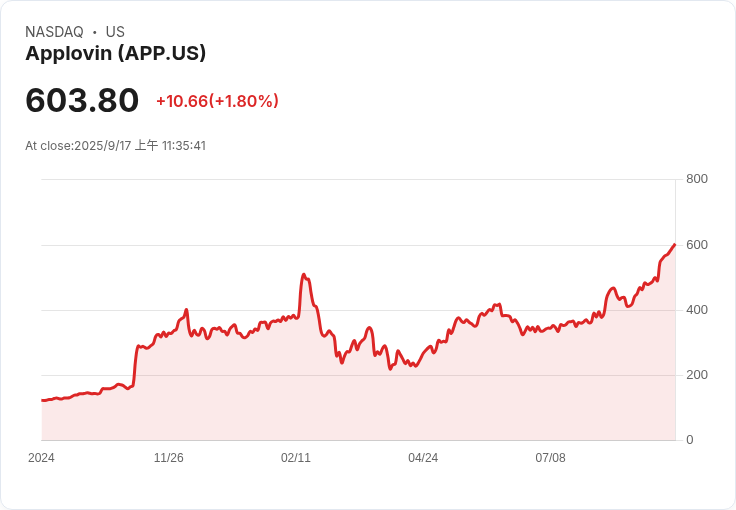The image size is (736, 510).
Task: Select the 600 y-axis label
Action: tap(697, 245)
